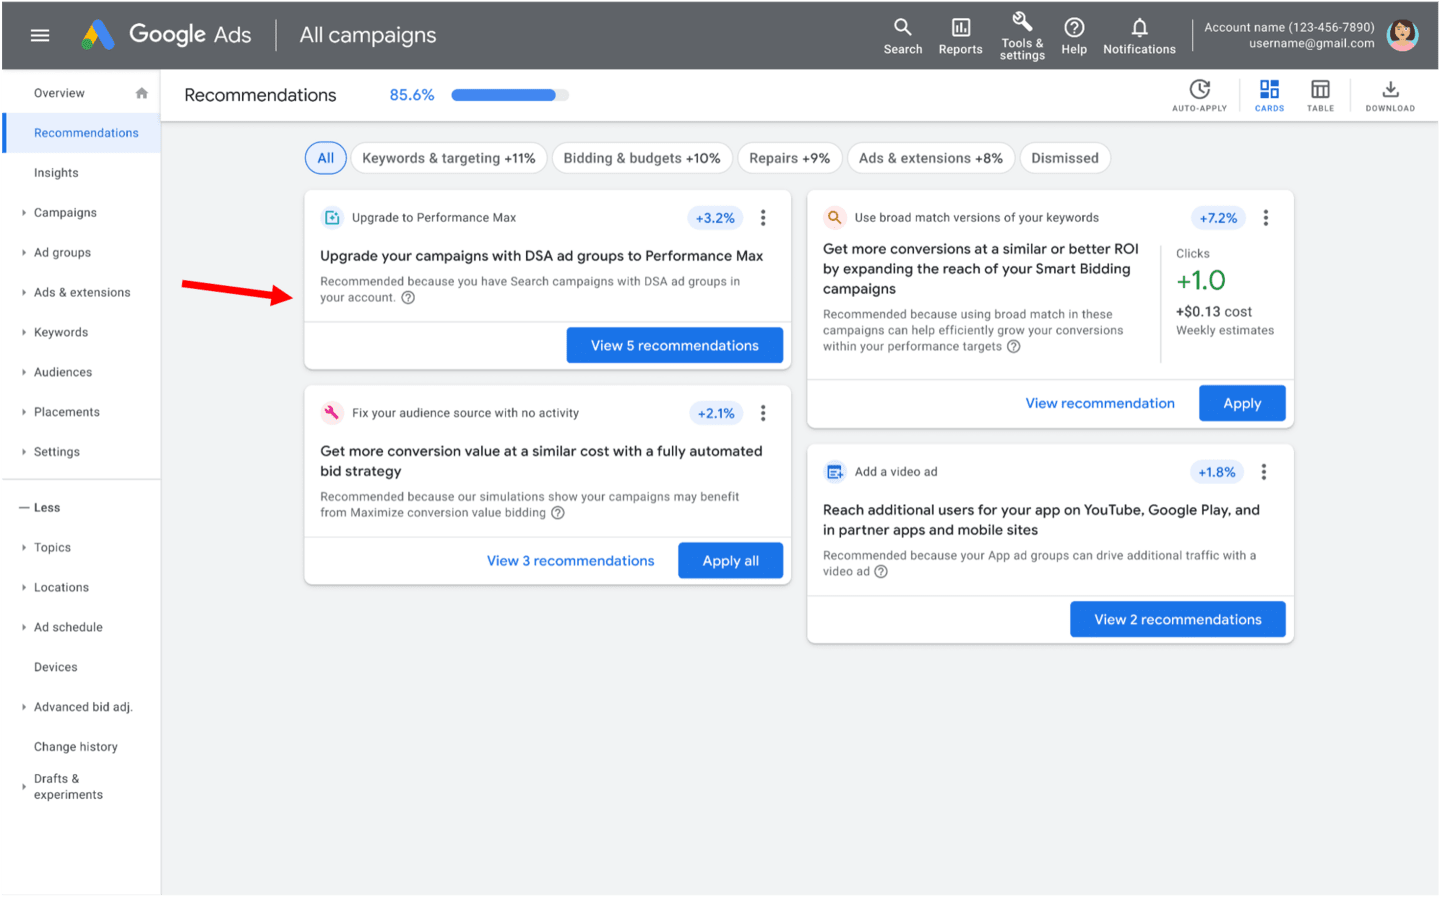The width and height of the screenshot is (1440, 897).
Task: Click the +1.8% score badge
Action: [1217, 472]
